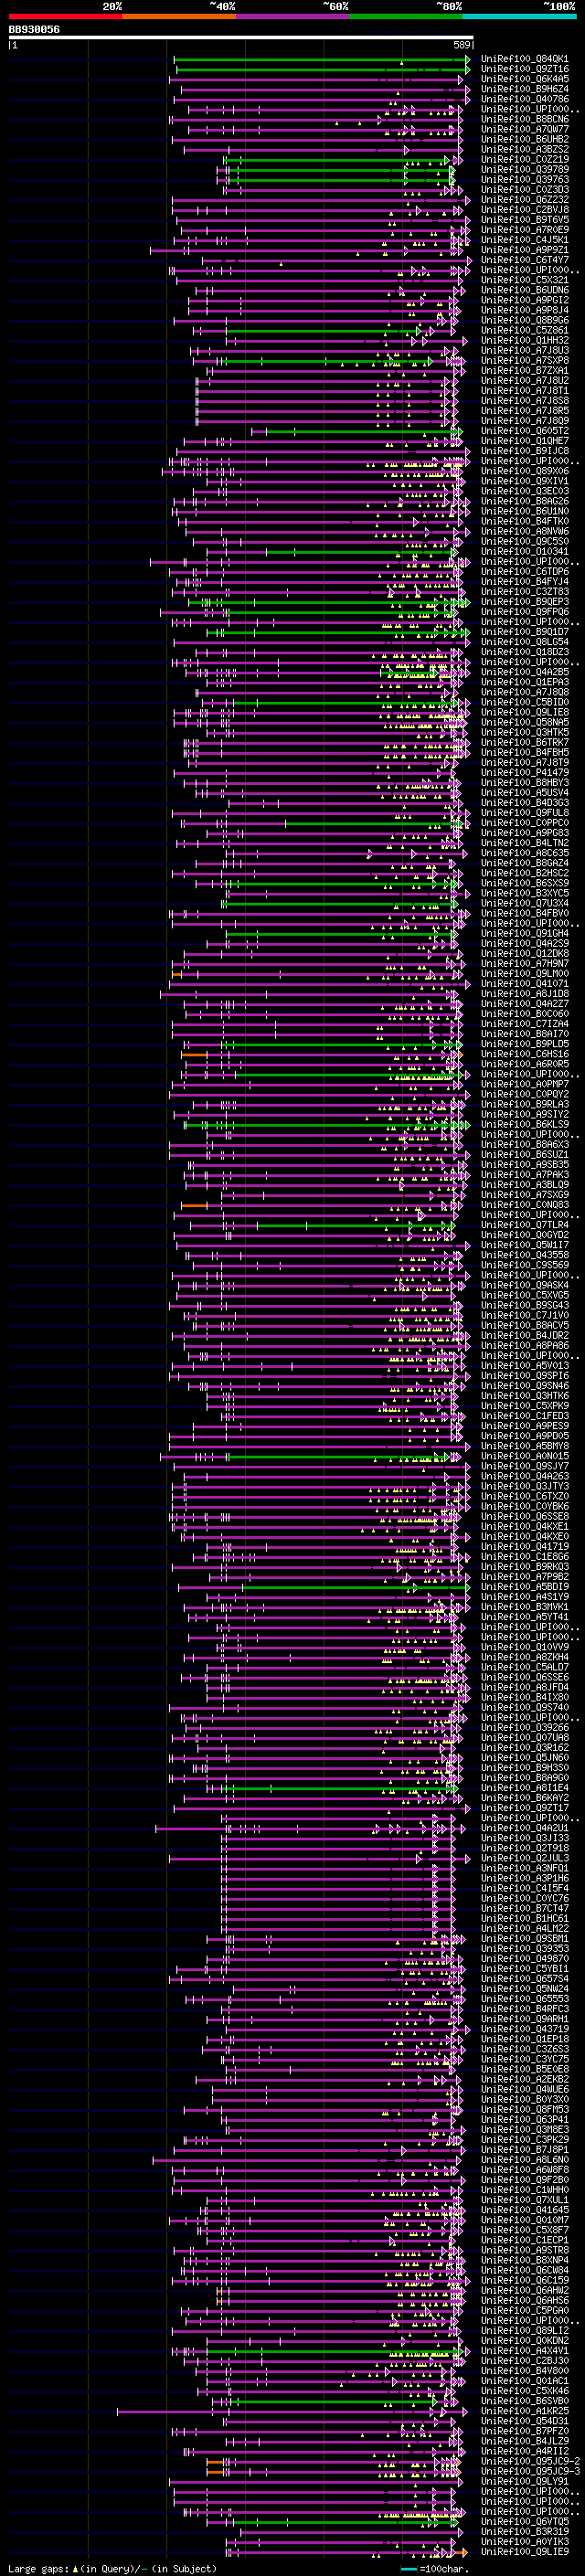Click the UniRef100_C0Z3D3 label
The height and width of the screenshot is (2576, 585).
[x=525, y=190]
